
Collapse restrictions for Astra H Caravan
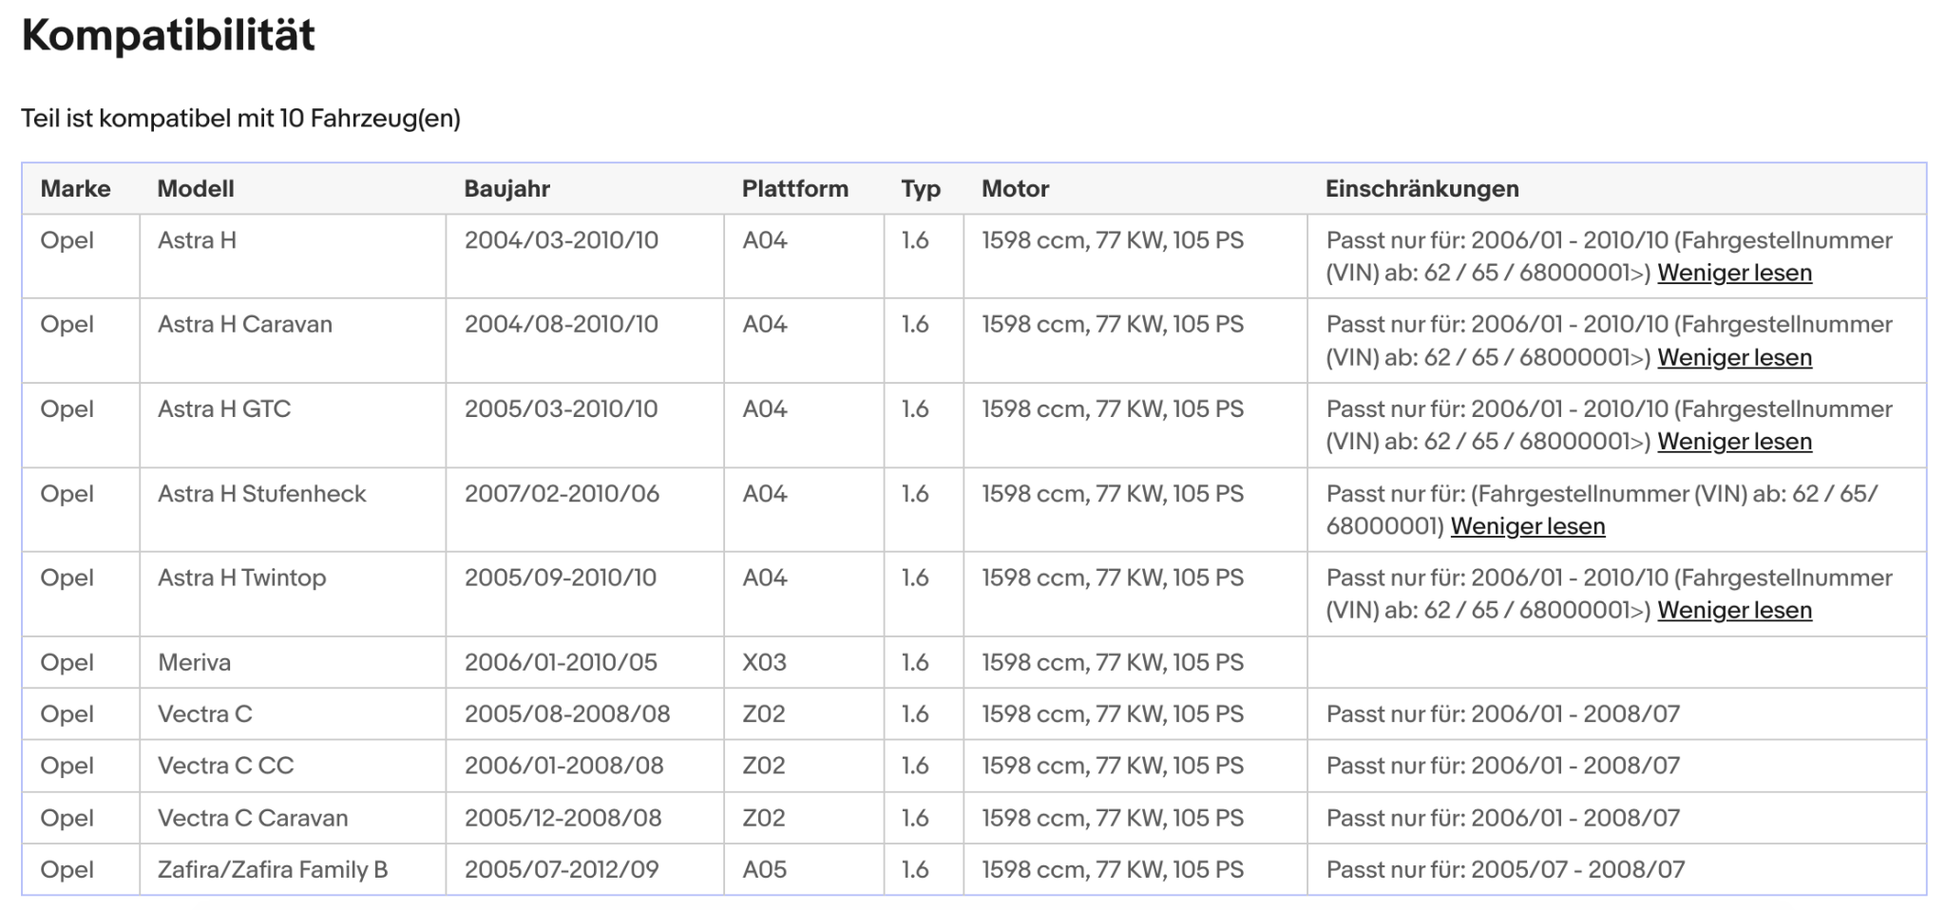1733,358
